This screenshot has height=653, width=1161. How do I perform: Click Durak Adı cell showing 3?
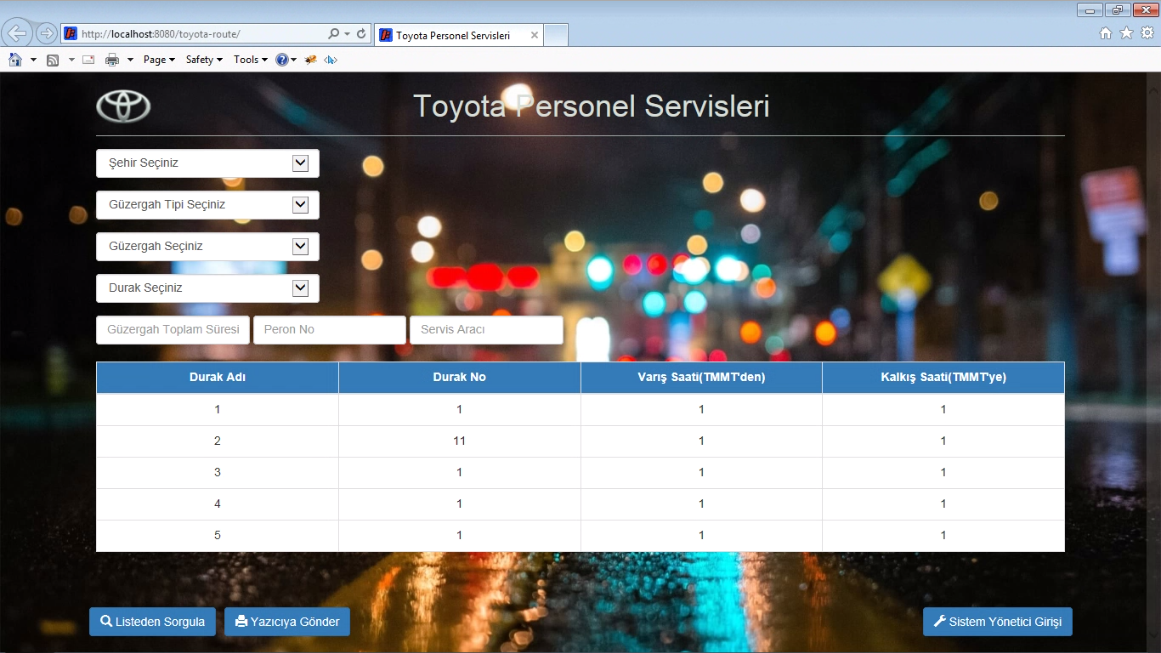[217, 472]
